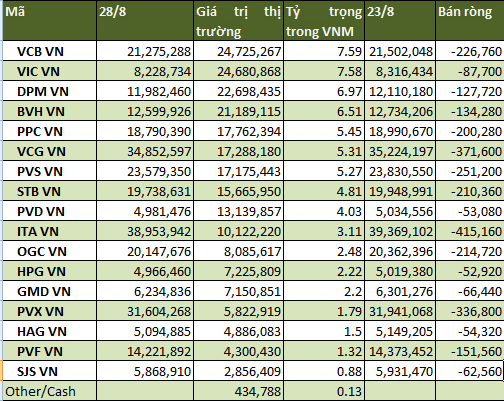Click the cell containing 35,224,197
Viewport: 504px width, 401px height.
pyautogui.click(x=400, y=151)
